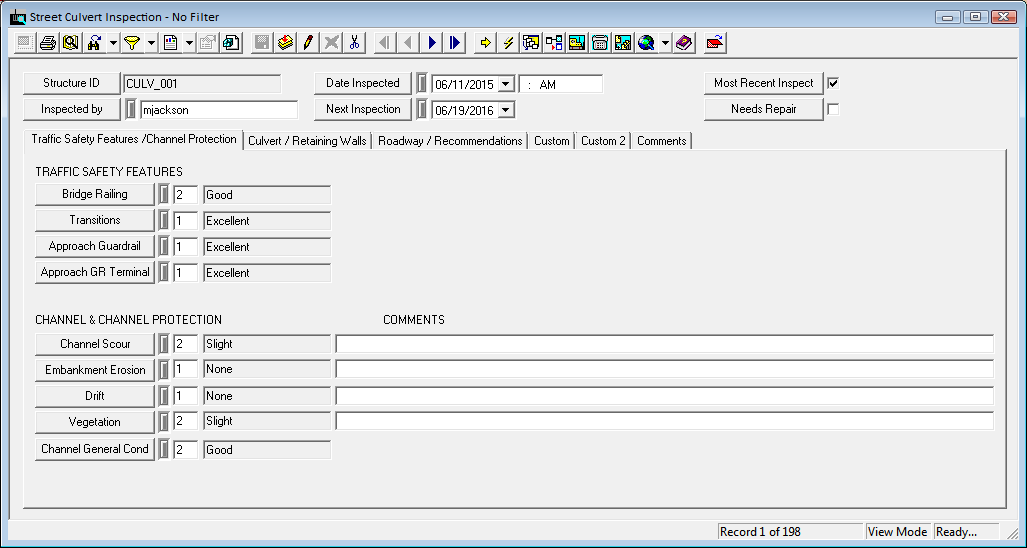Select the Comments tab
The image size is (1027, 548).
click(661, 141)
